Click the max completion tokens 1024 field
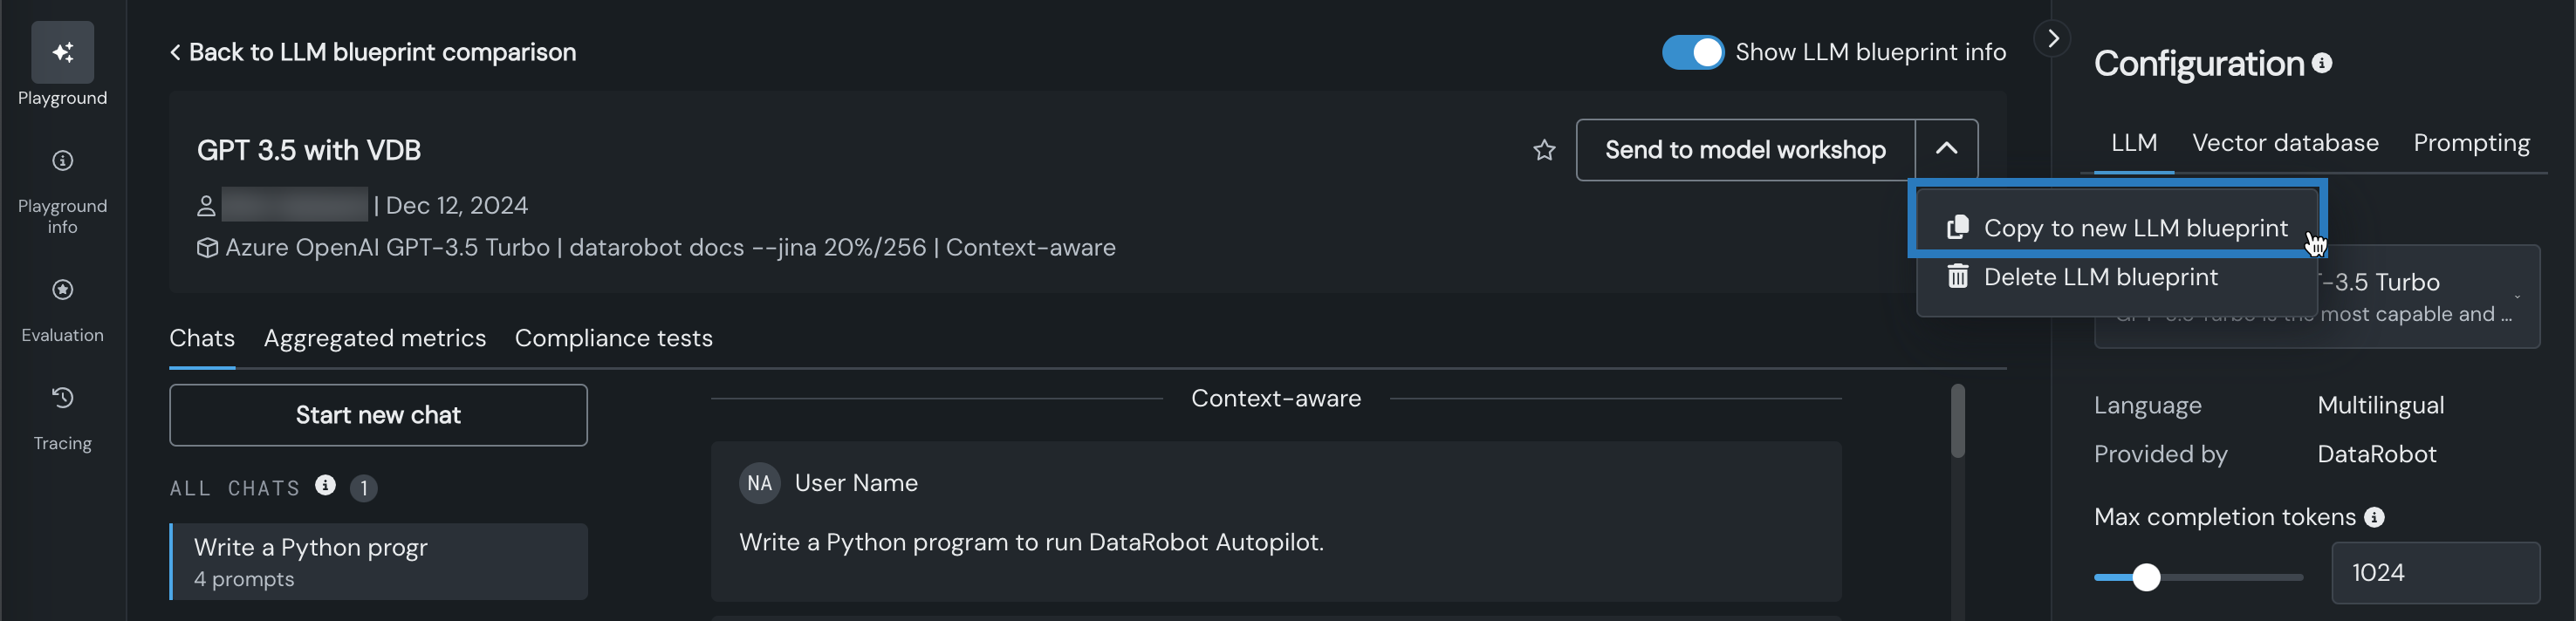Viewport: 2576px width, 621px height. click(2434, 573)
